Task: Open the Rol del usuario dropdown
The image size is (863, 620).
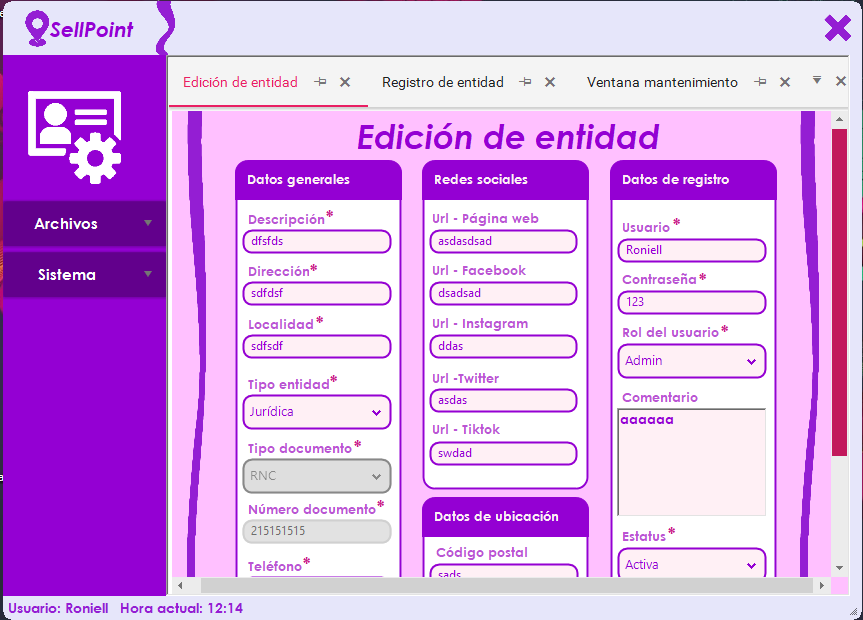Action: pos(692,361)
